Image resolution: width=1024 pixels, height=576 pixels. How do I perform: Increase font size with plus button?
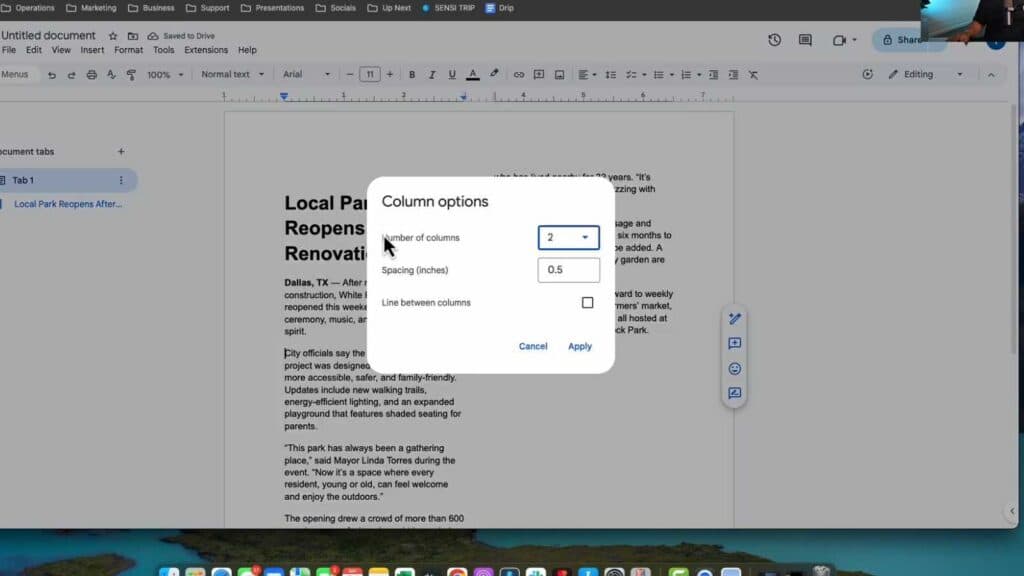pyautogui.click(x=390, y=74)
